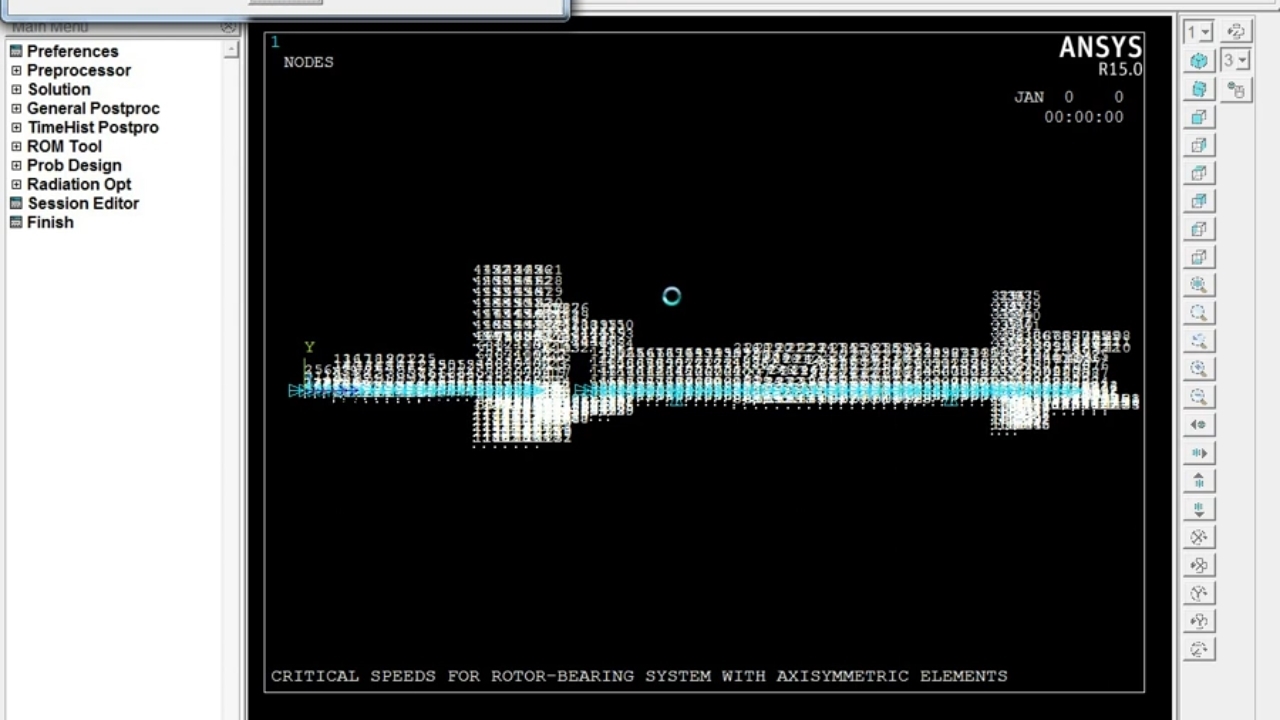Expand the Solution menu branch
The height and width of the screenshot is (720, 1280).
pyautogui.click(x=16, y=90)
